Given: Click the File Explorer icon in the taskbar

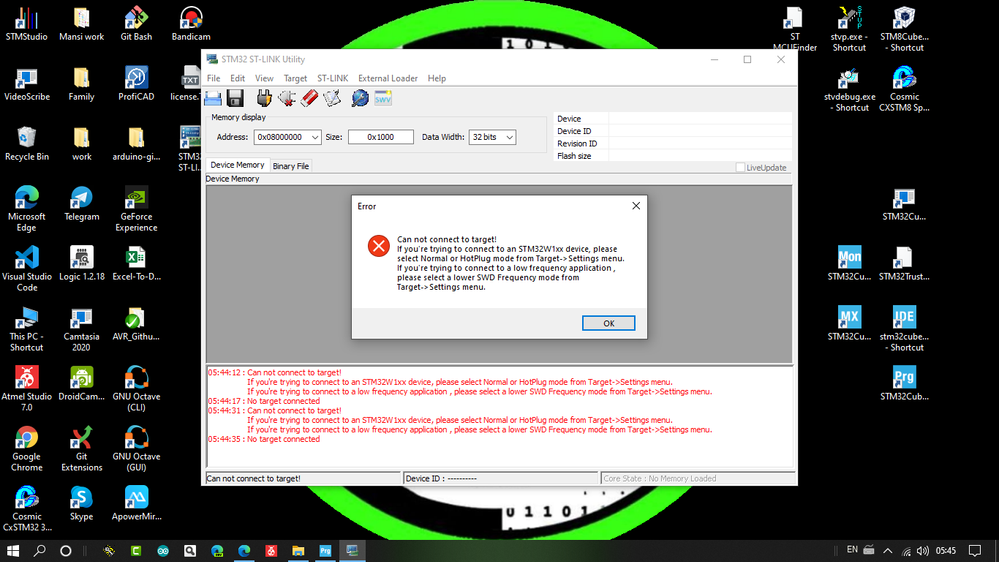Looking at the screenshot, I should [x=298, y=551].
